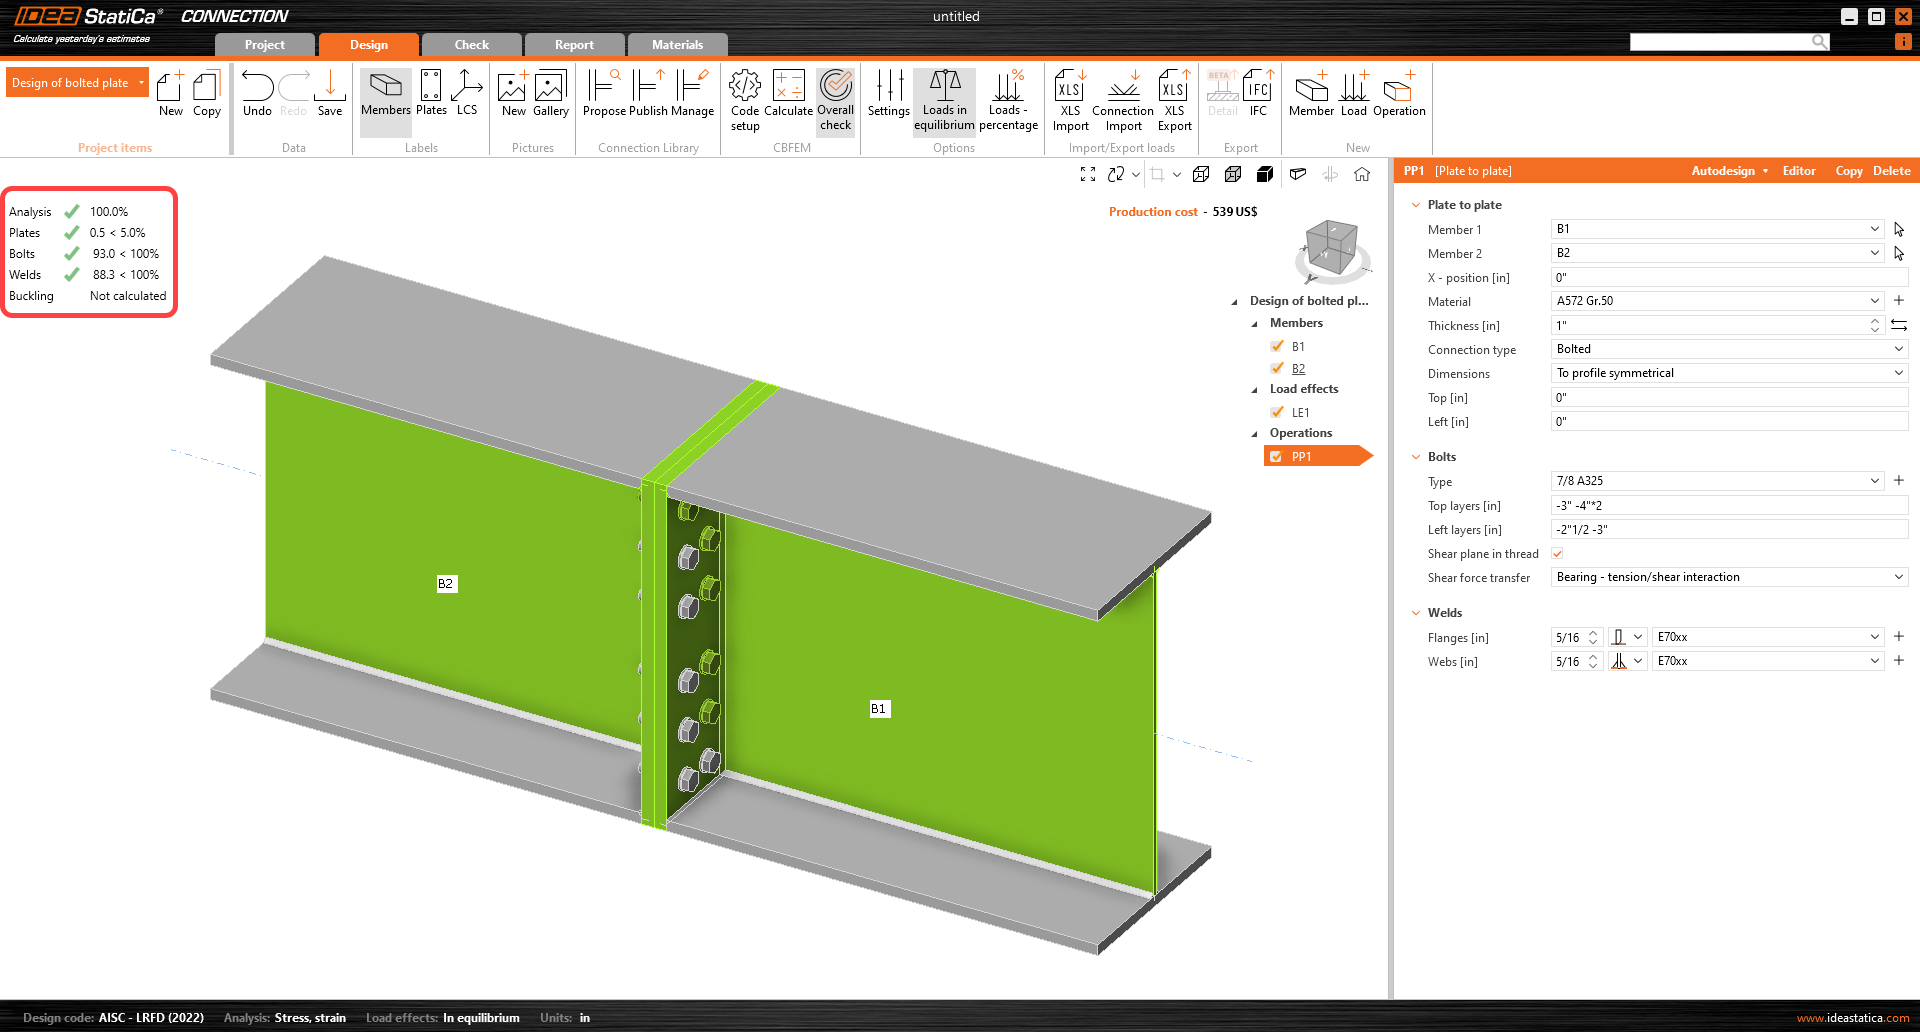Viewport: 1920px width, 1032px height.
Task: Collapse the Bolts section header
Action: [1416, 456]
